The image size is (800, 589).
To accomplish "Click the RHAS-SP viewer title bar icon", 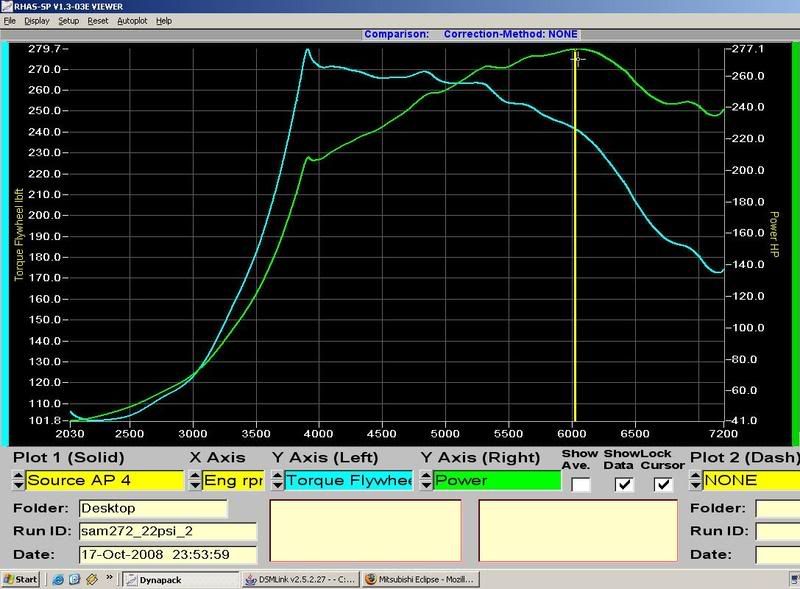I will 7,6.
